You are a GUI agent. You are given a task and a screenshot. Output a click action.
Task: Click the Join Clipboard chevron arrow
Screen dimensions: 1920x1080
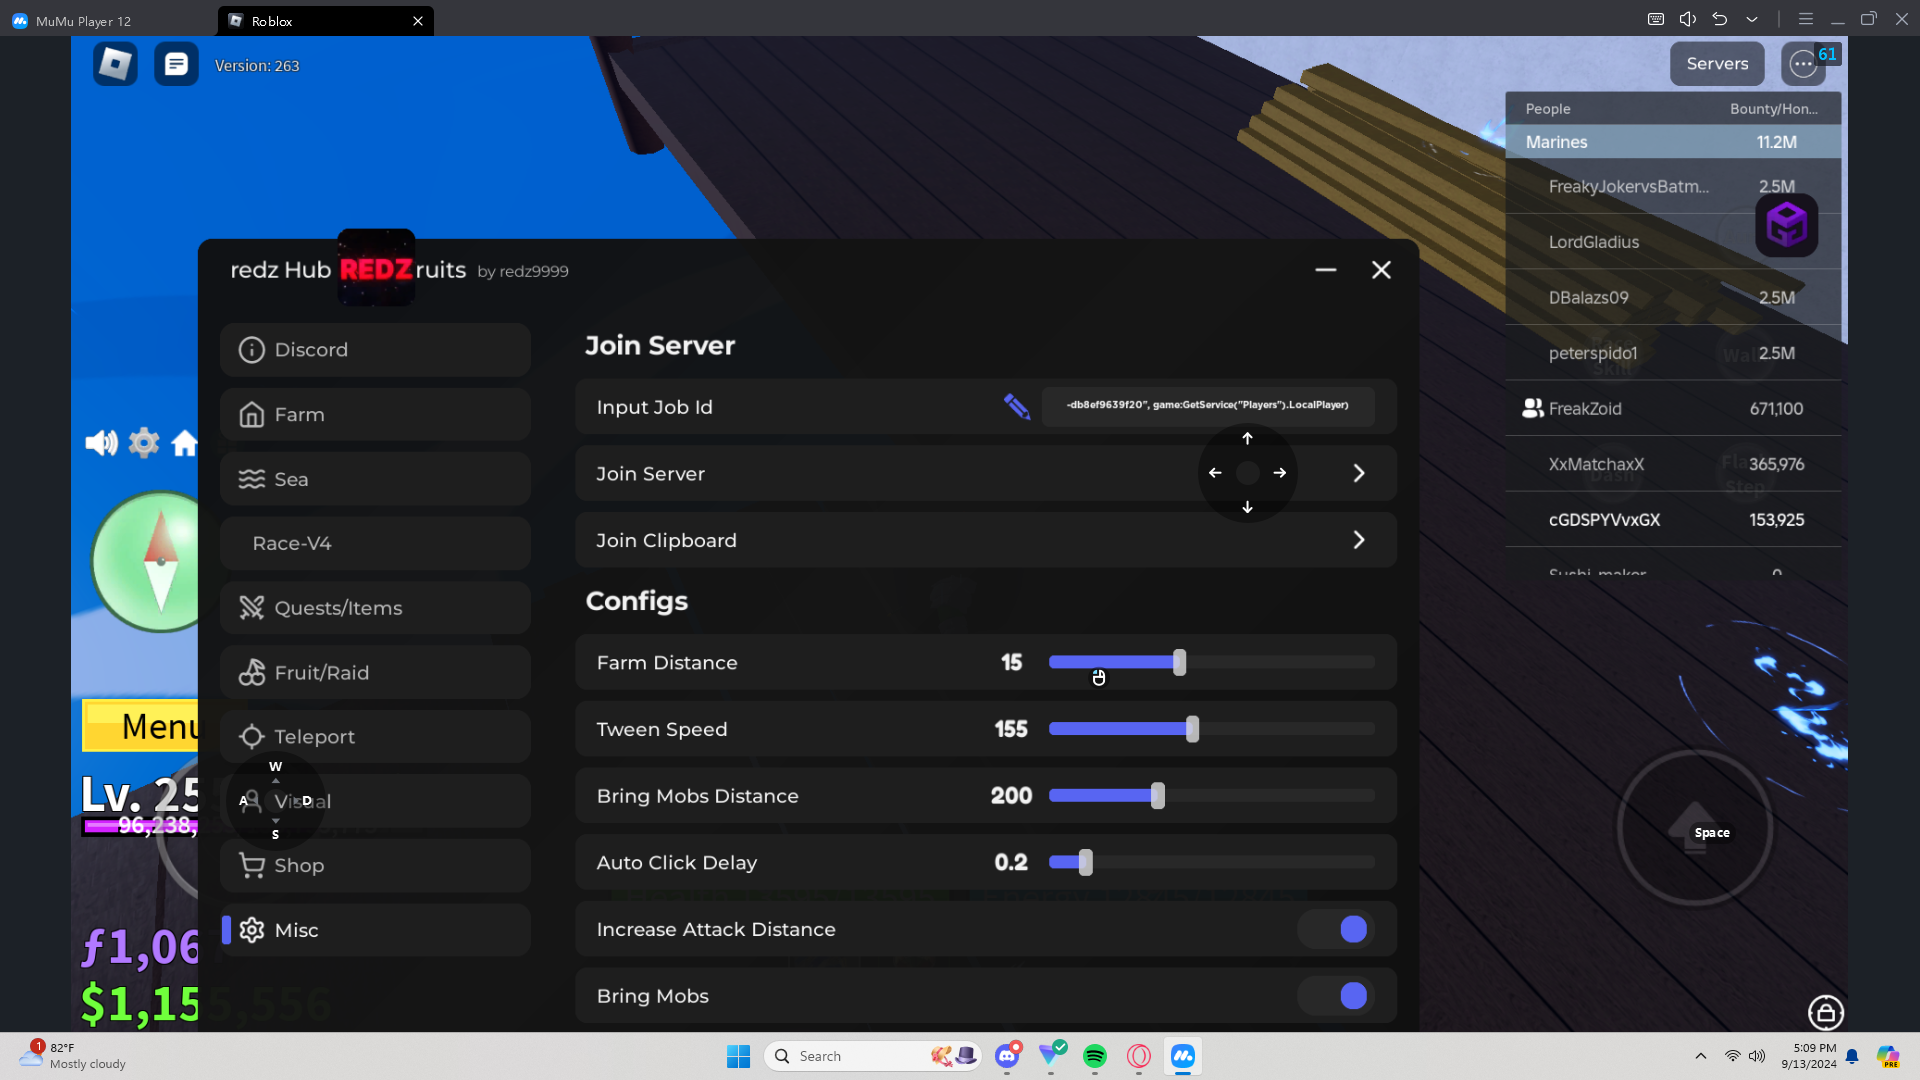[x=1359, y=540]
